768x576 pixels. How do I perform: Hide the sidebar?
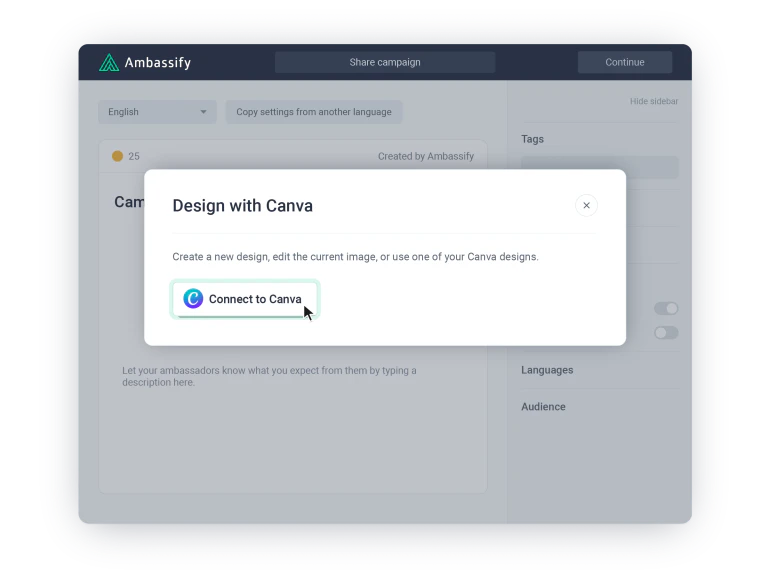tap(654, 101)
